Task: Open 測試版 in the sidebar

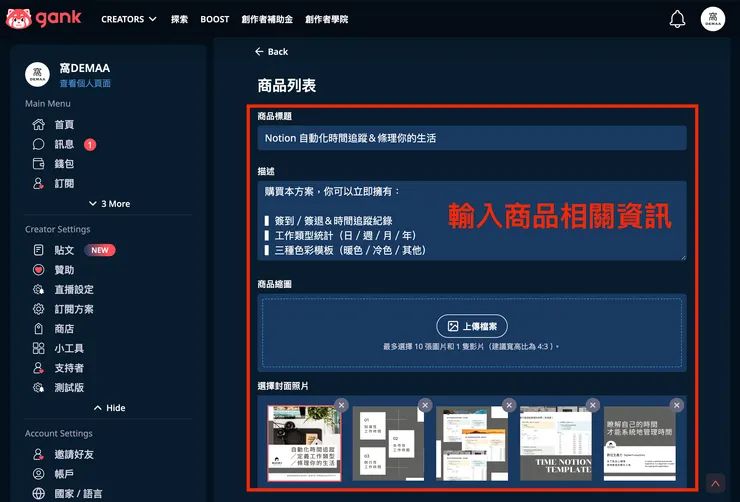Action: [69, 387]
